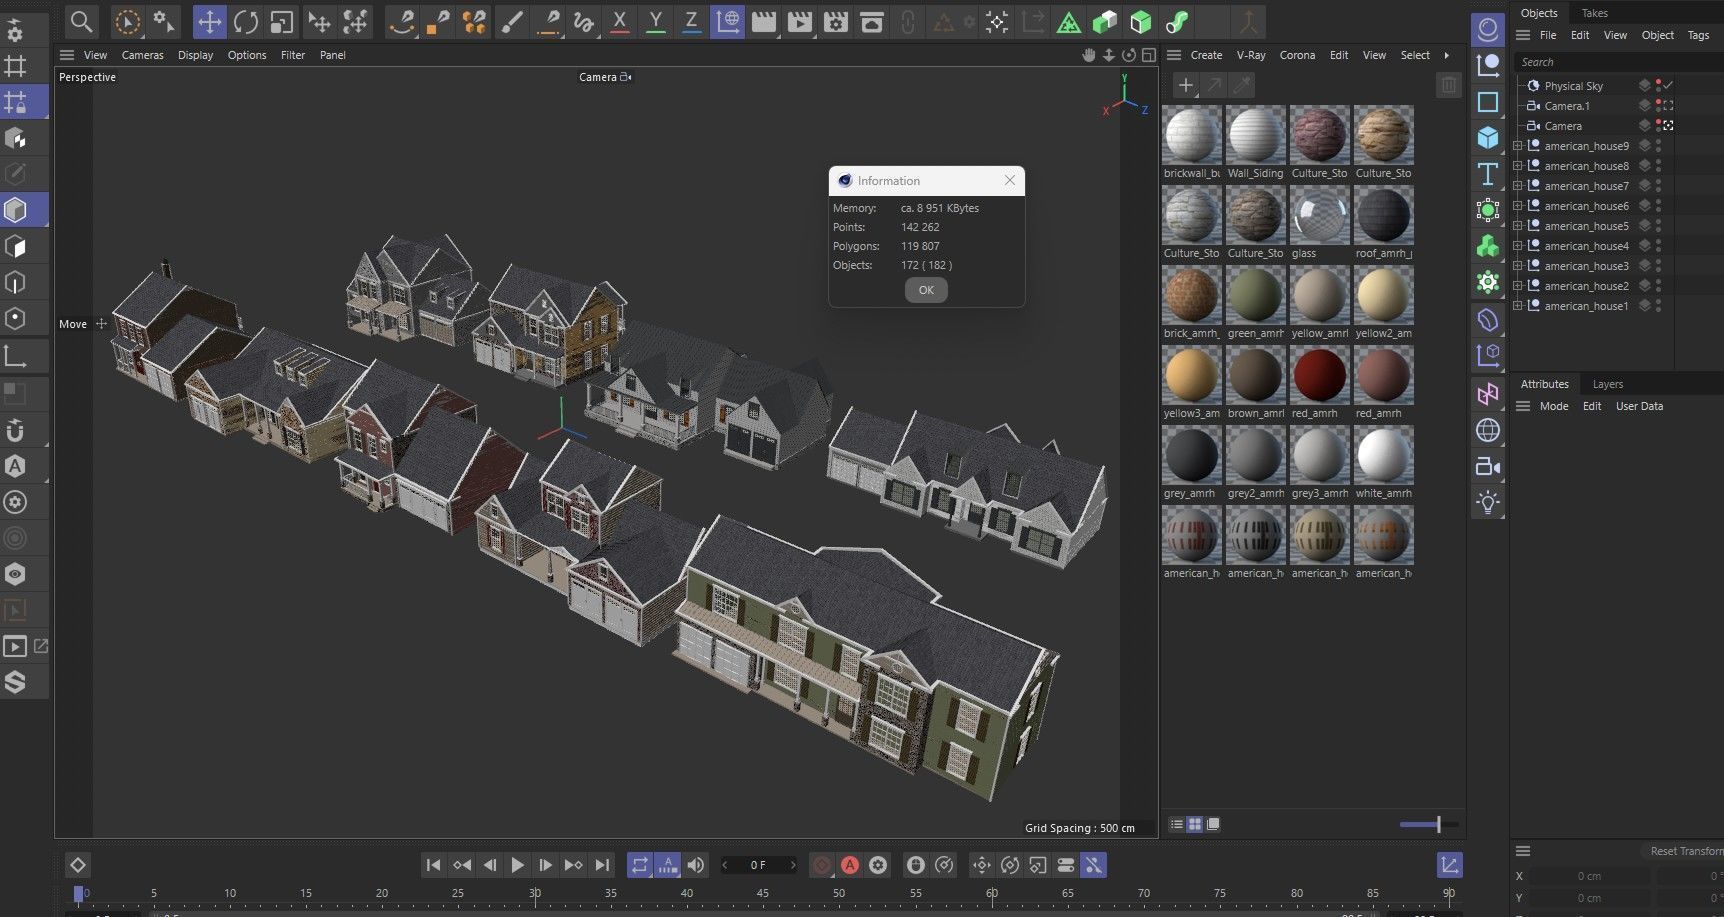The width and height of the screenshot is (1724, 917).
Task: Adjust the material thumbnail size slider
Action: click(1429, 825)
